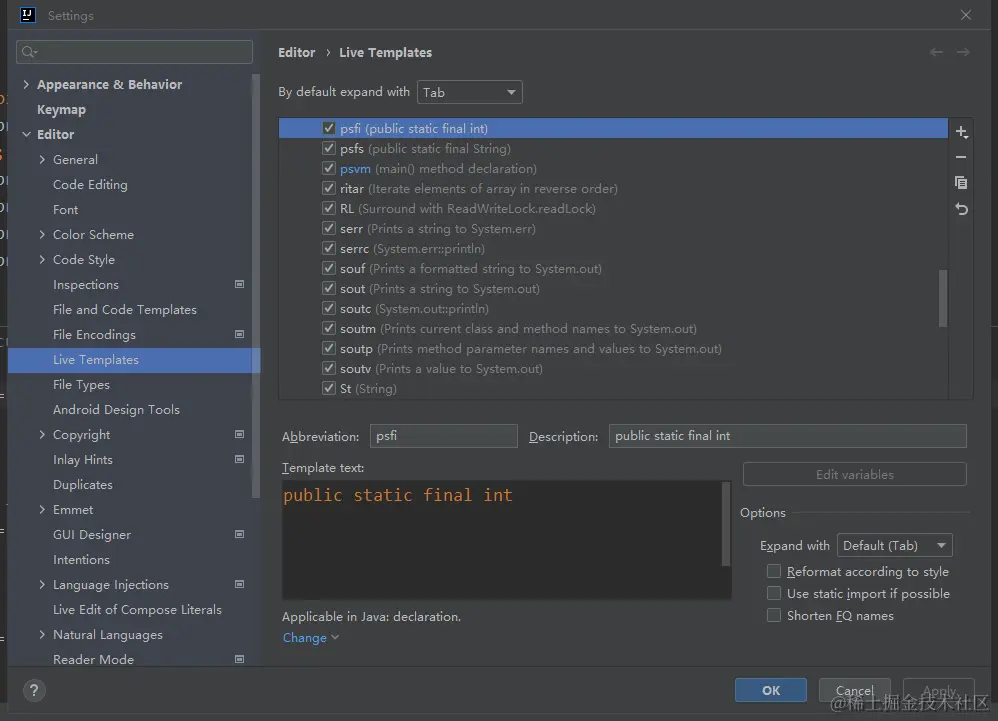Uncheck the psfs template checkbox
Image resolution: width=998 pixels, height=721 pixels.
tap(328, 148)
